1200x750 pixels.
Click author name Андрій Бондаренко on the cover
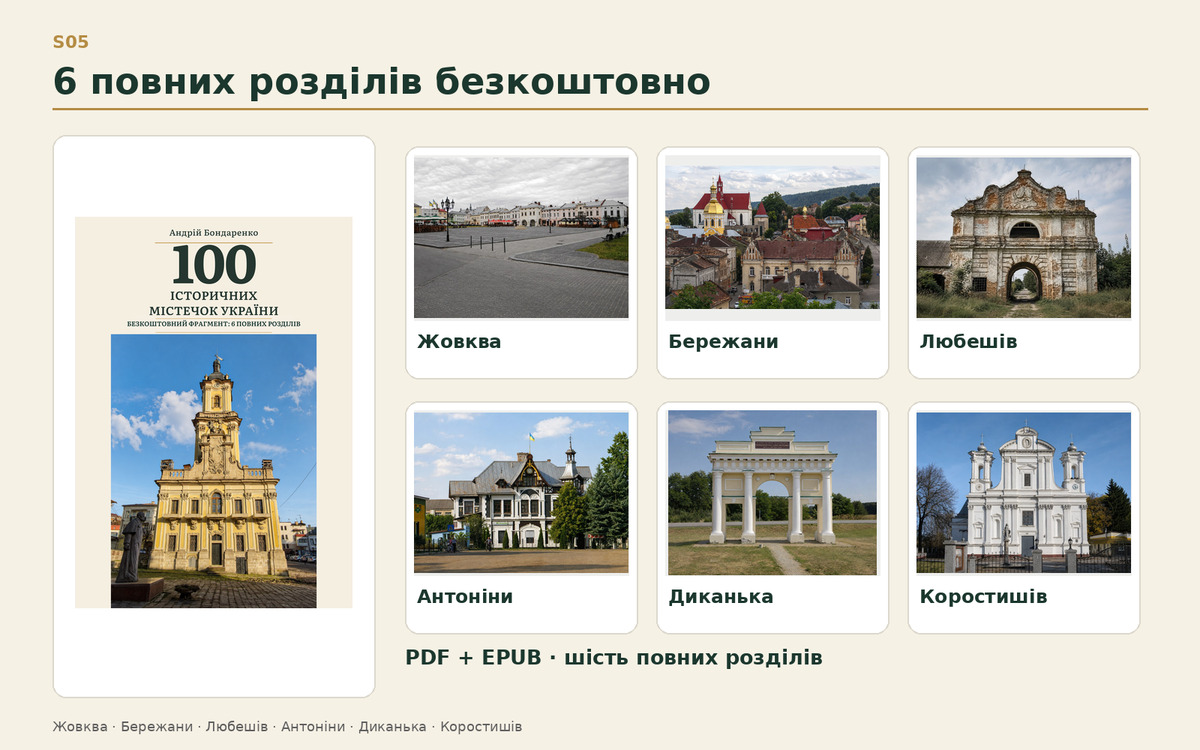[x=214, y=232]
